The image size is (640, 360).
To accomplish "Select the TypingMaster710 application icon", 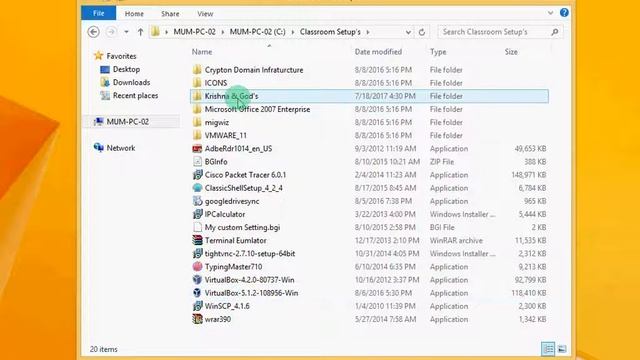I will [x=197, y=267].
